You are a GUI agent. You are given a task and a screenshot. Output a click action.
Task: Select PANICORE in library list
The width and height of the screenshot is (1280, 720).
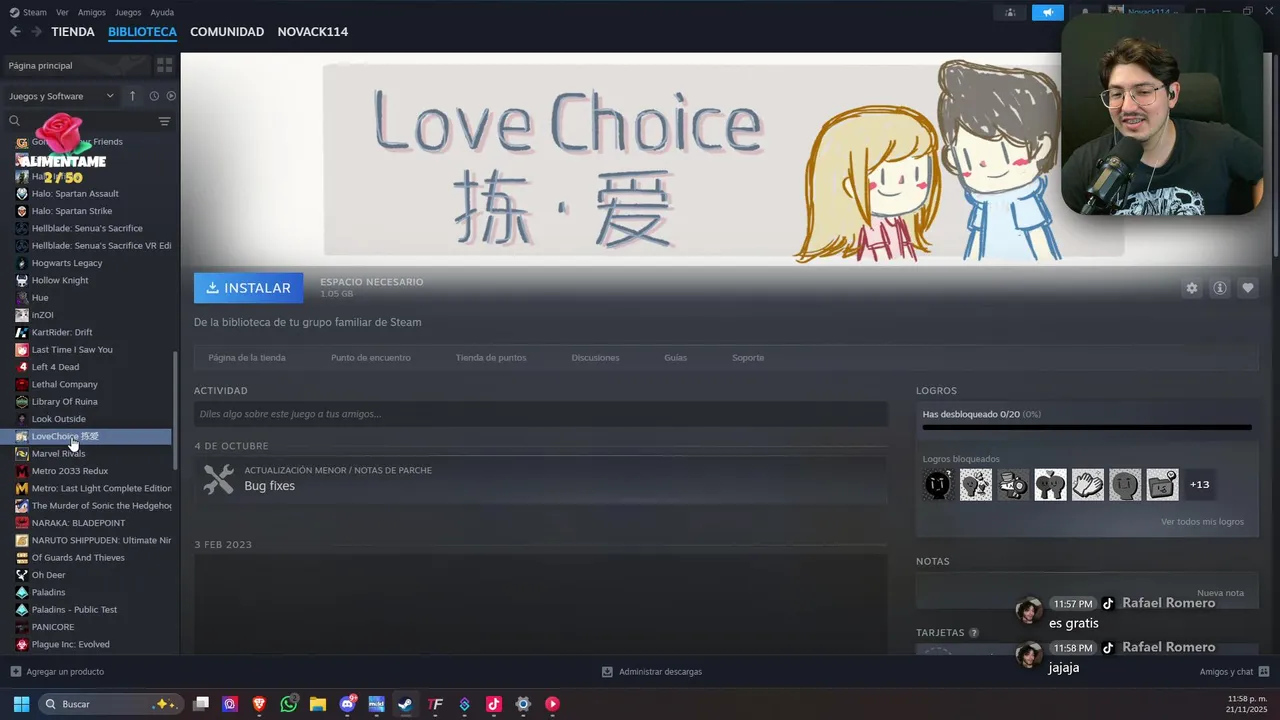tap(53, 627)
